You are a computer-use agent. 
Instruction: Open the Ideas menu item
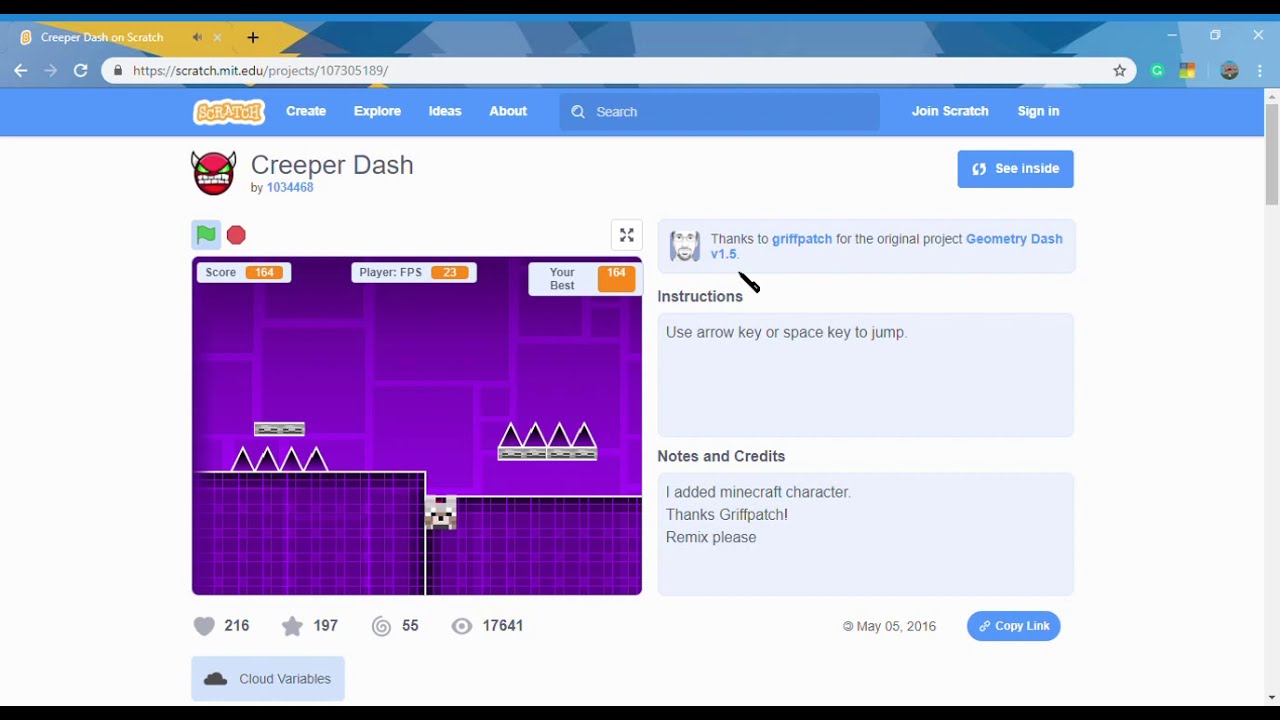pos(445,111)
